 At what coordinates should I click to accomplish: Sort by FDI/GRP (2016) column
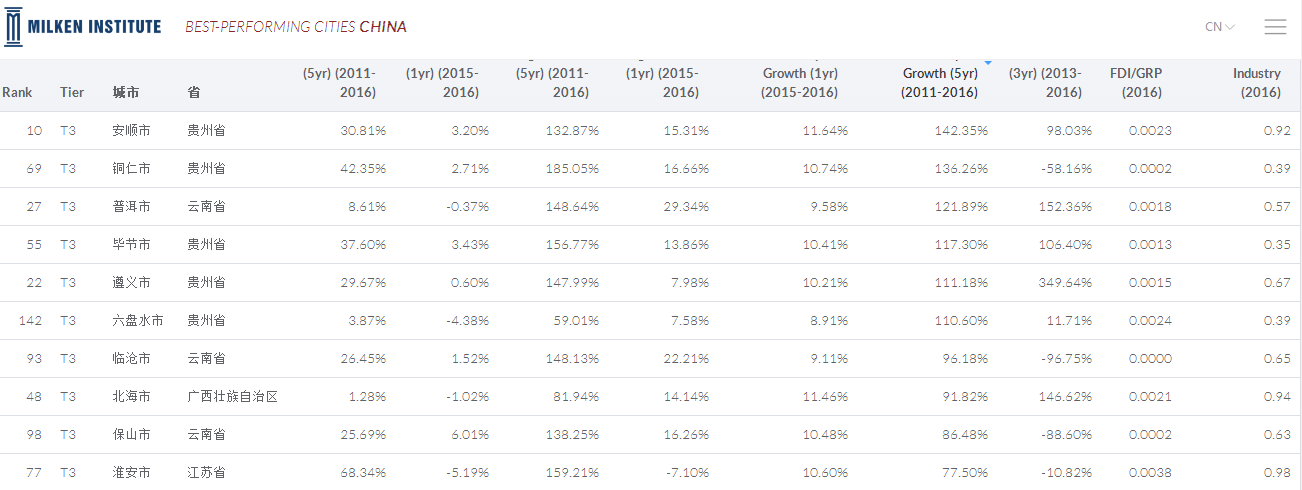[1136, 83]
